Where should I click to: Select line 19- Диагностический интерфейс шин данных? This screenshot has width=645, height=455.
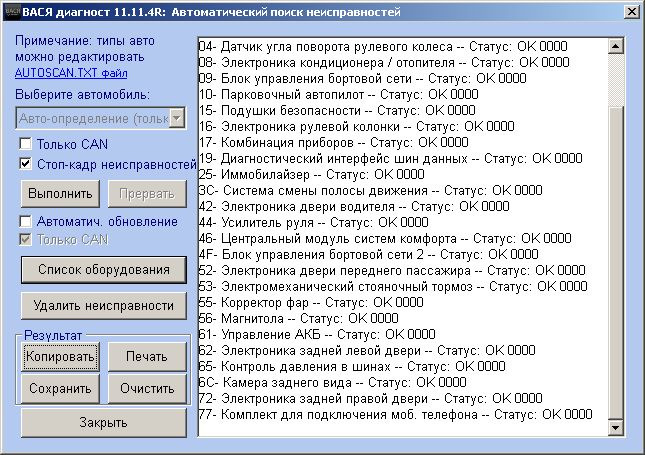pos(390,159)
